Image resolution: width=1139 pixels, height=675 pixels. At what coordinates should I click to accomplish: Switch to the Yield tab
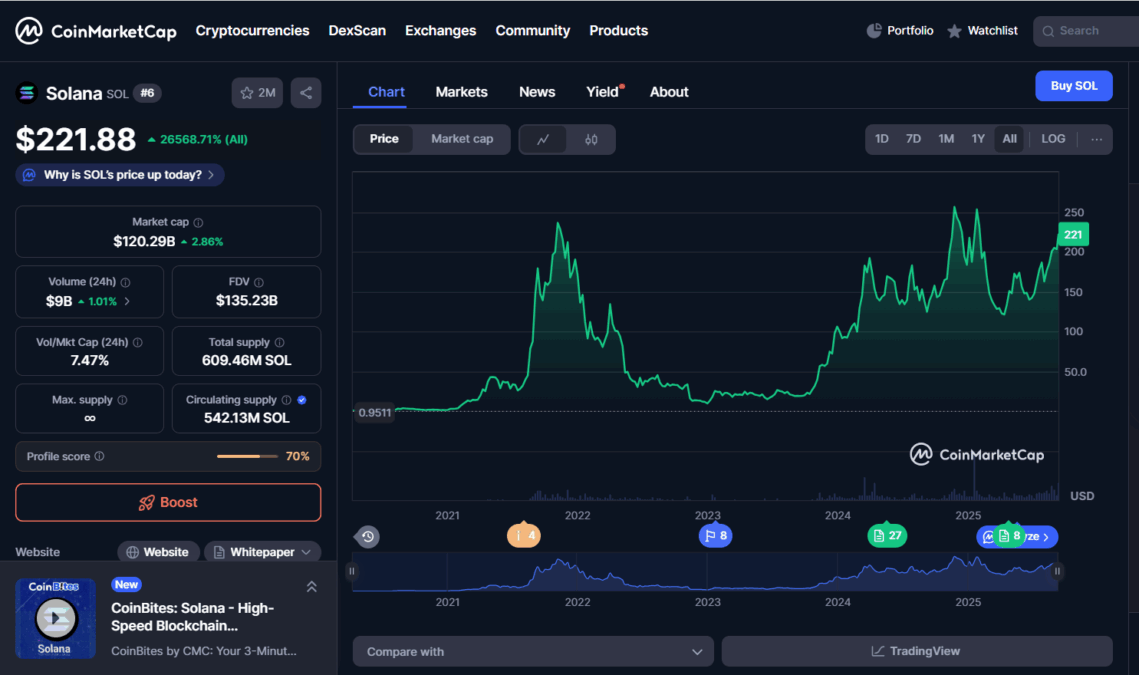tap(604, 92)
